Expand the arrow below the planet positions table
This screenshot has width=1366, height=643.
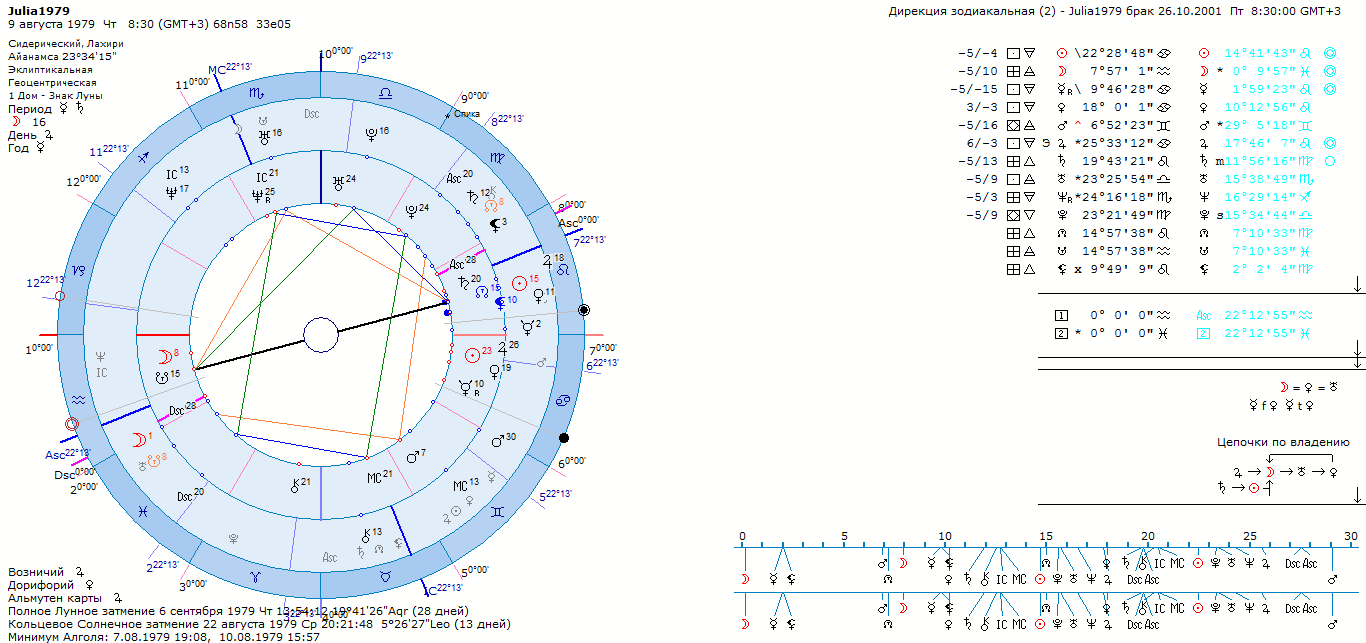point(1357,286)
